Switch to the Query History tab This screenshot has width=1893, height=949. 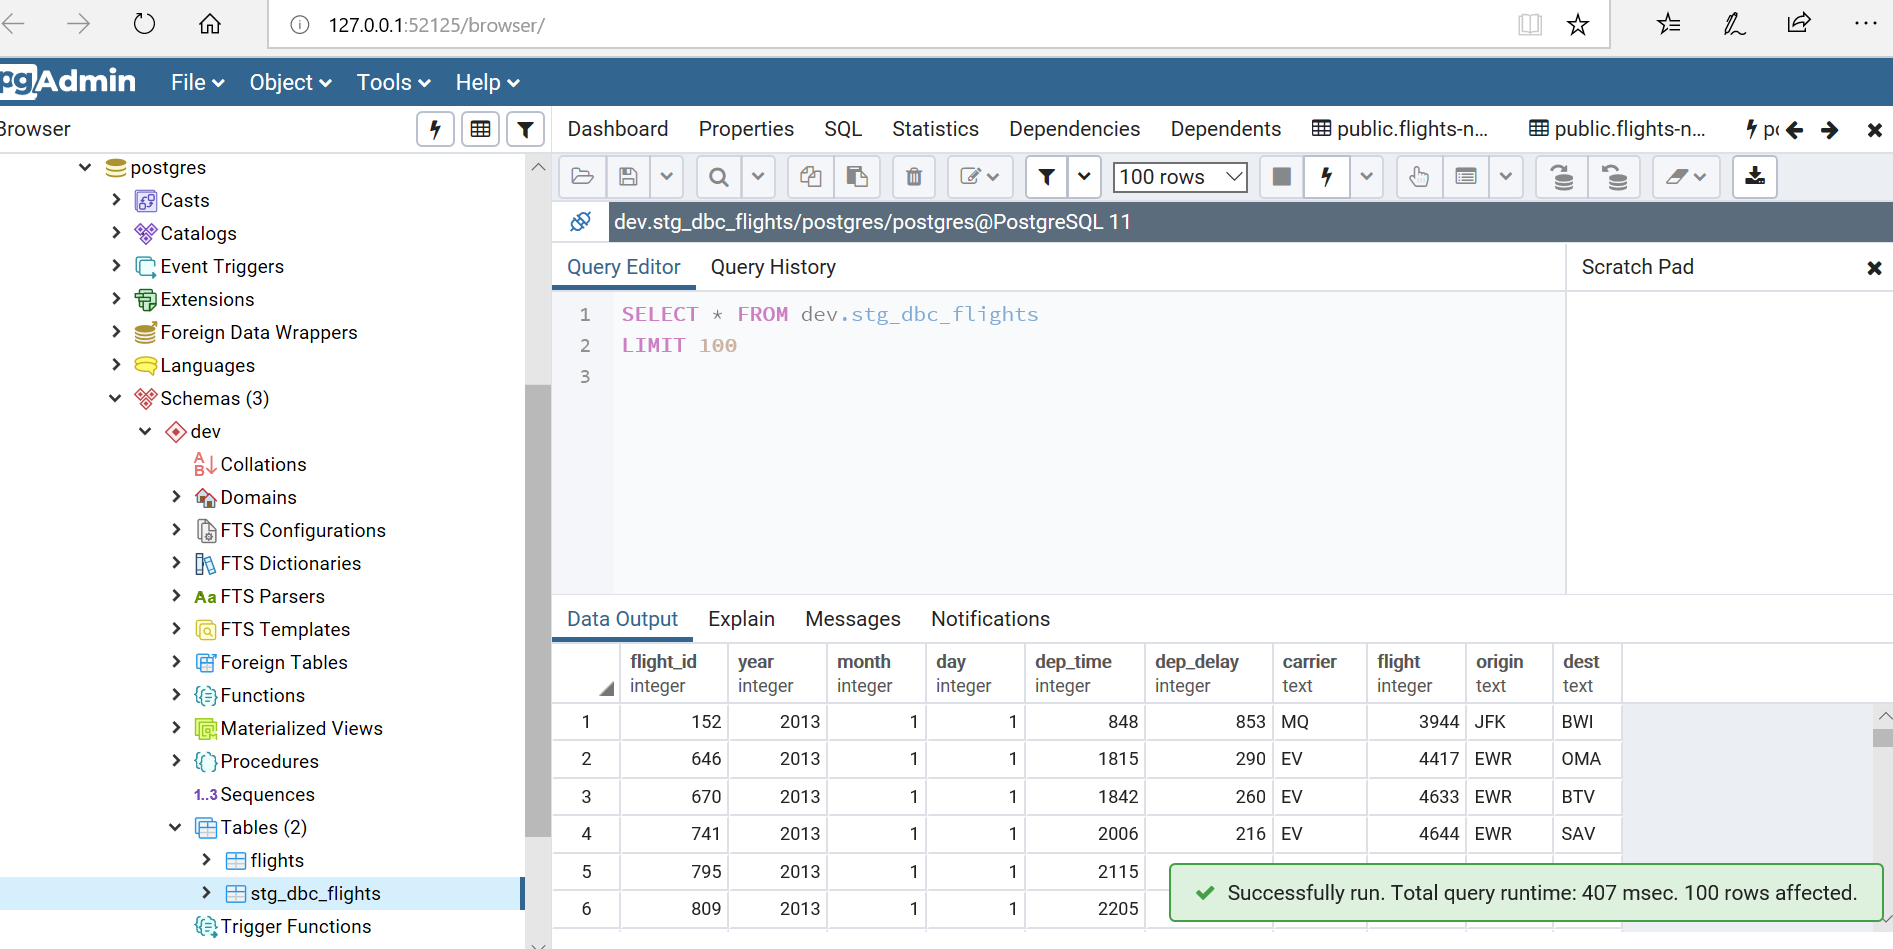click(x=773, y=267)
